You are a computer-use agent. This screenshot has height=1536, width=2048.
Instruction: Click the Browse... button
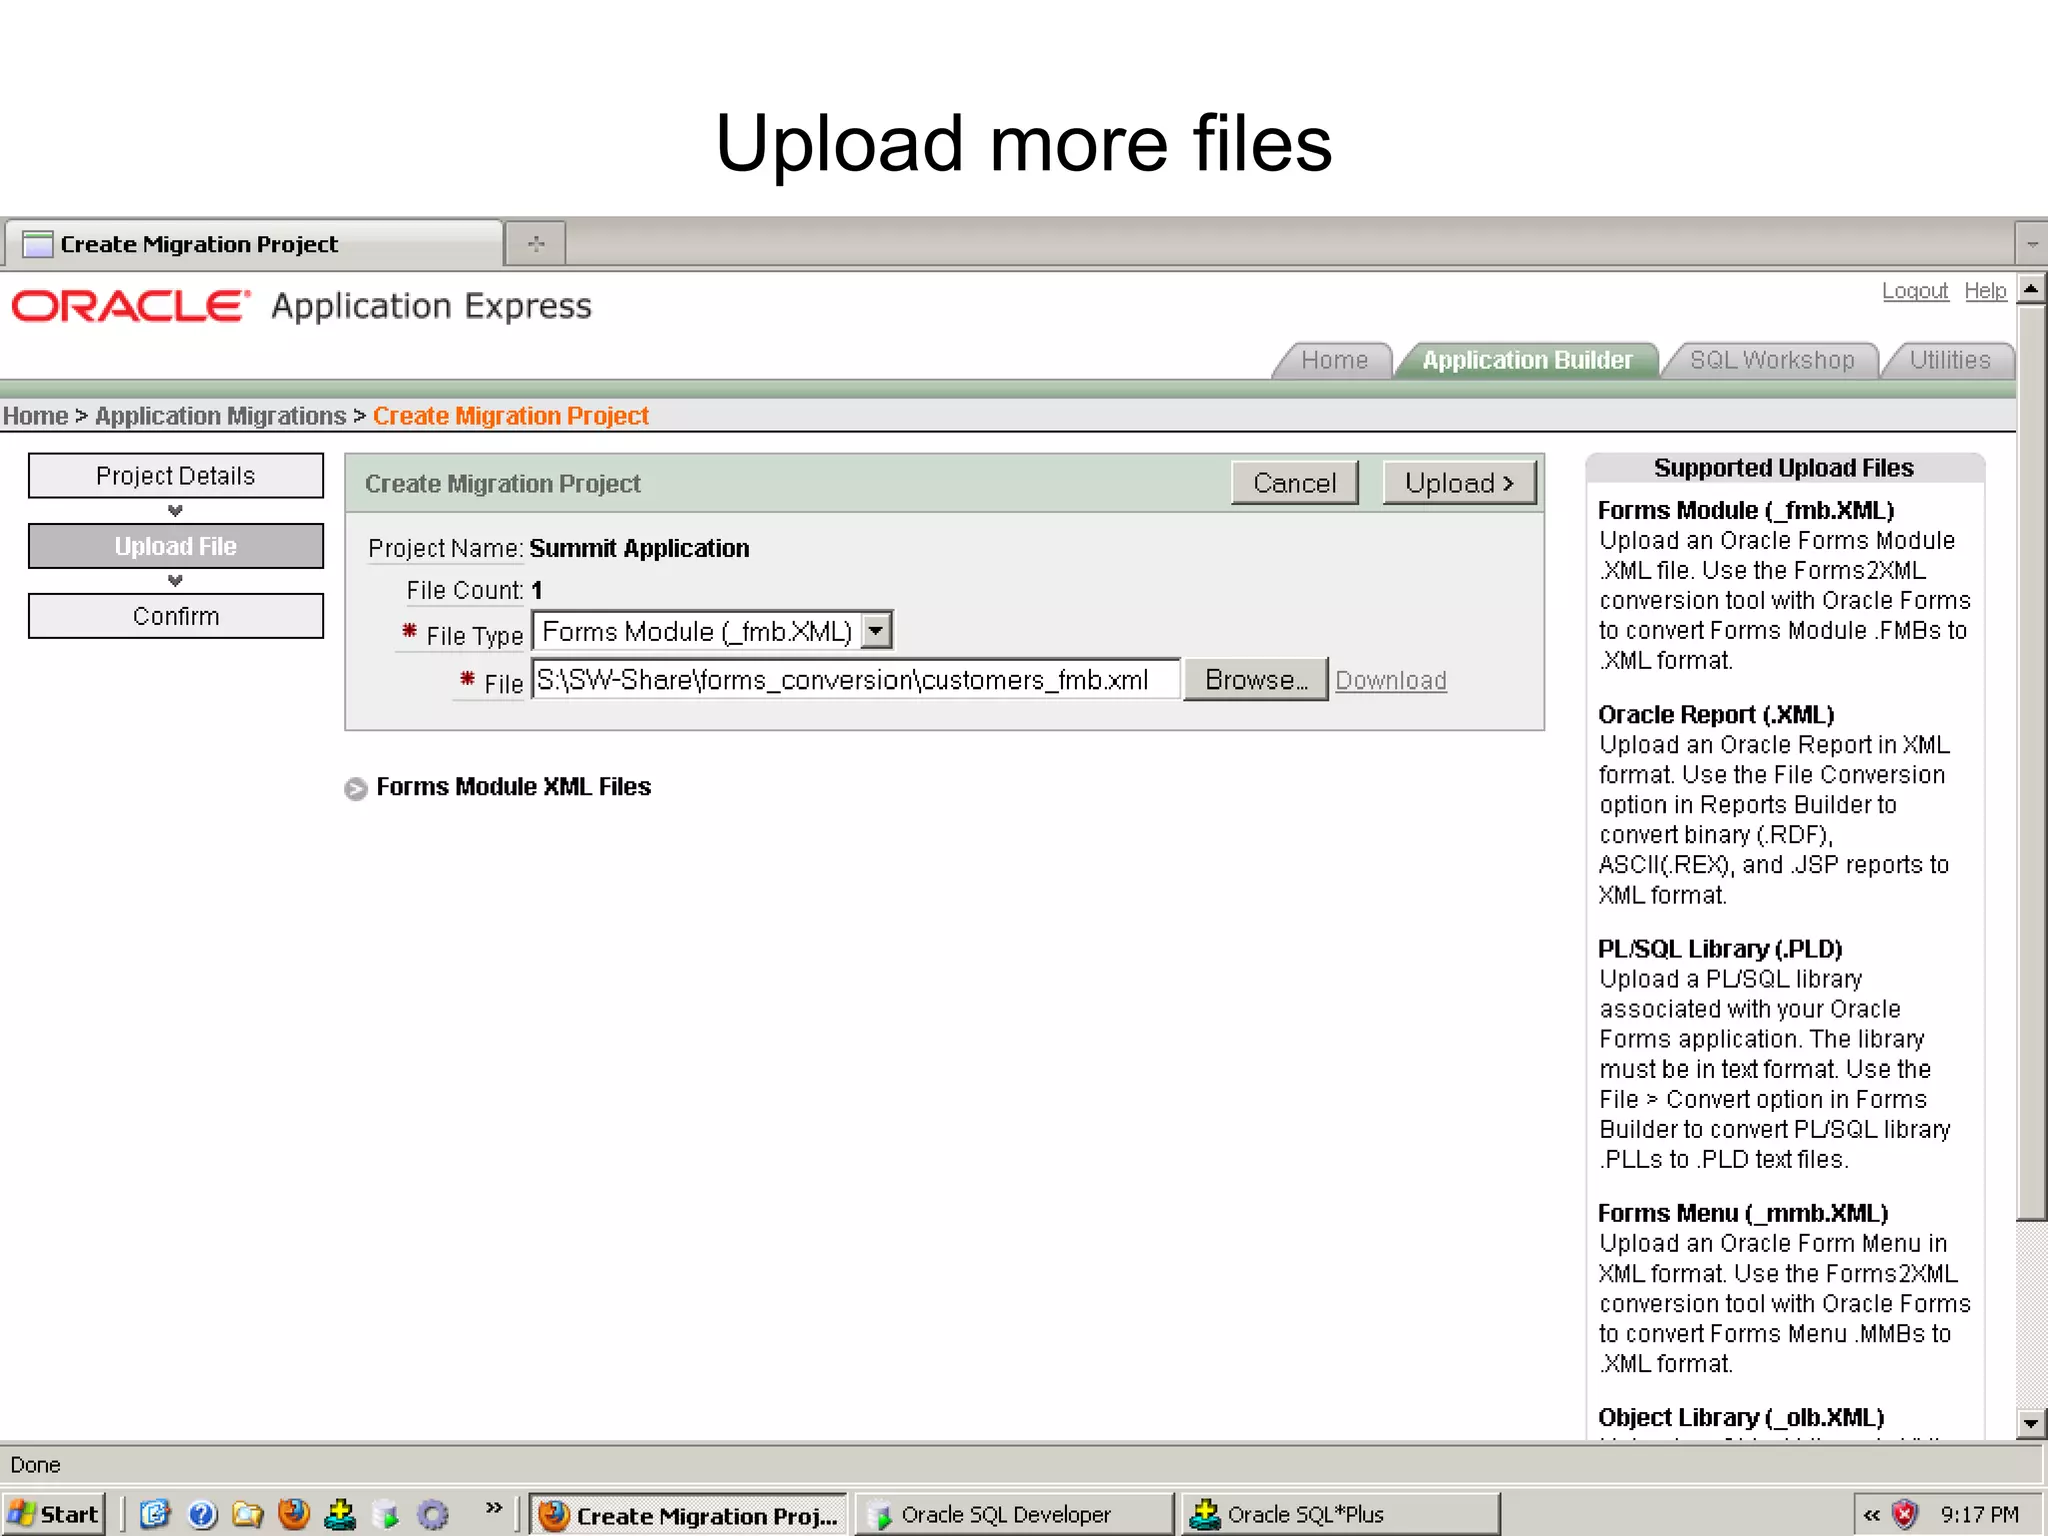1256,680
